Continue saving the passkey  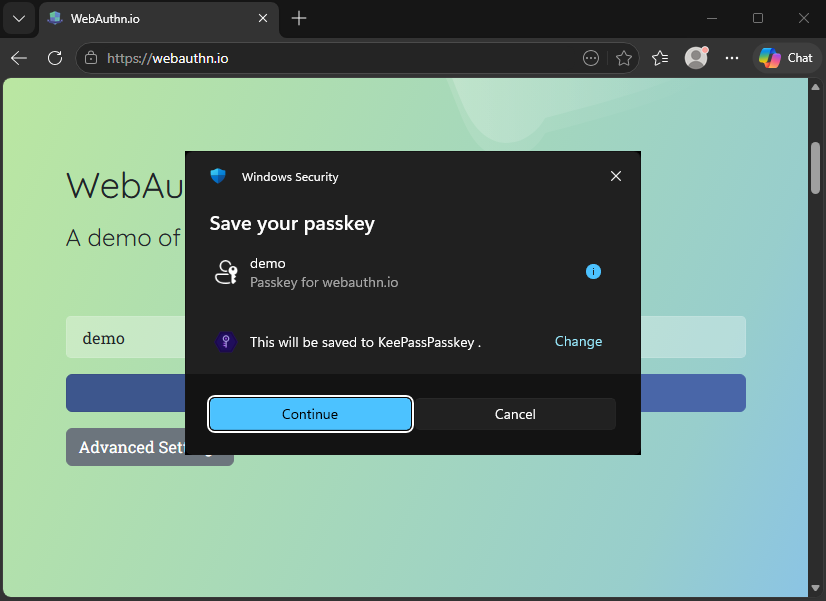310,414
